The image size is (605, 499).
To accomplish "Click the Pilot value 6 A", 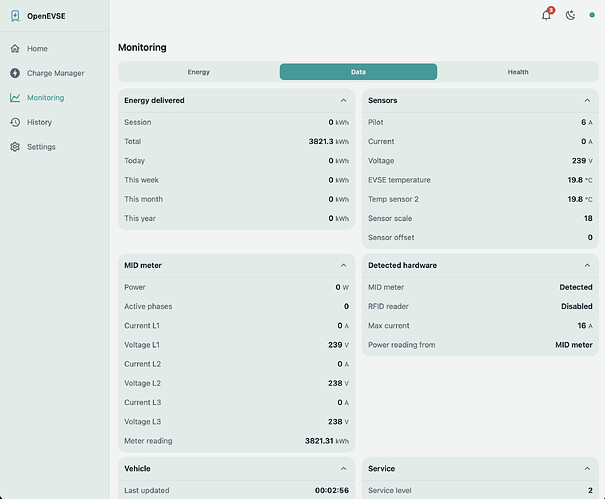I will coord(587,122).
